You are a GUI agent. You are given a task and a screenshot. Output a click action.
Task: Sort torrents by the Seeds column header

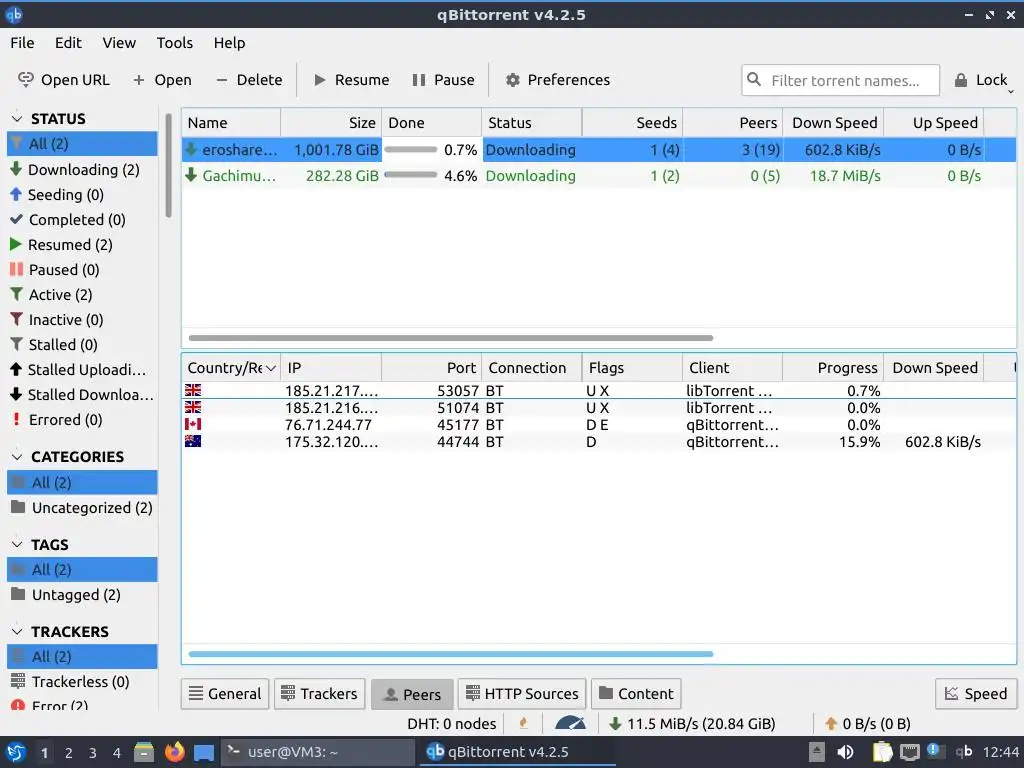(632, 123)
